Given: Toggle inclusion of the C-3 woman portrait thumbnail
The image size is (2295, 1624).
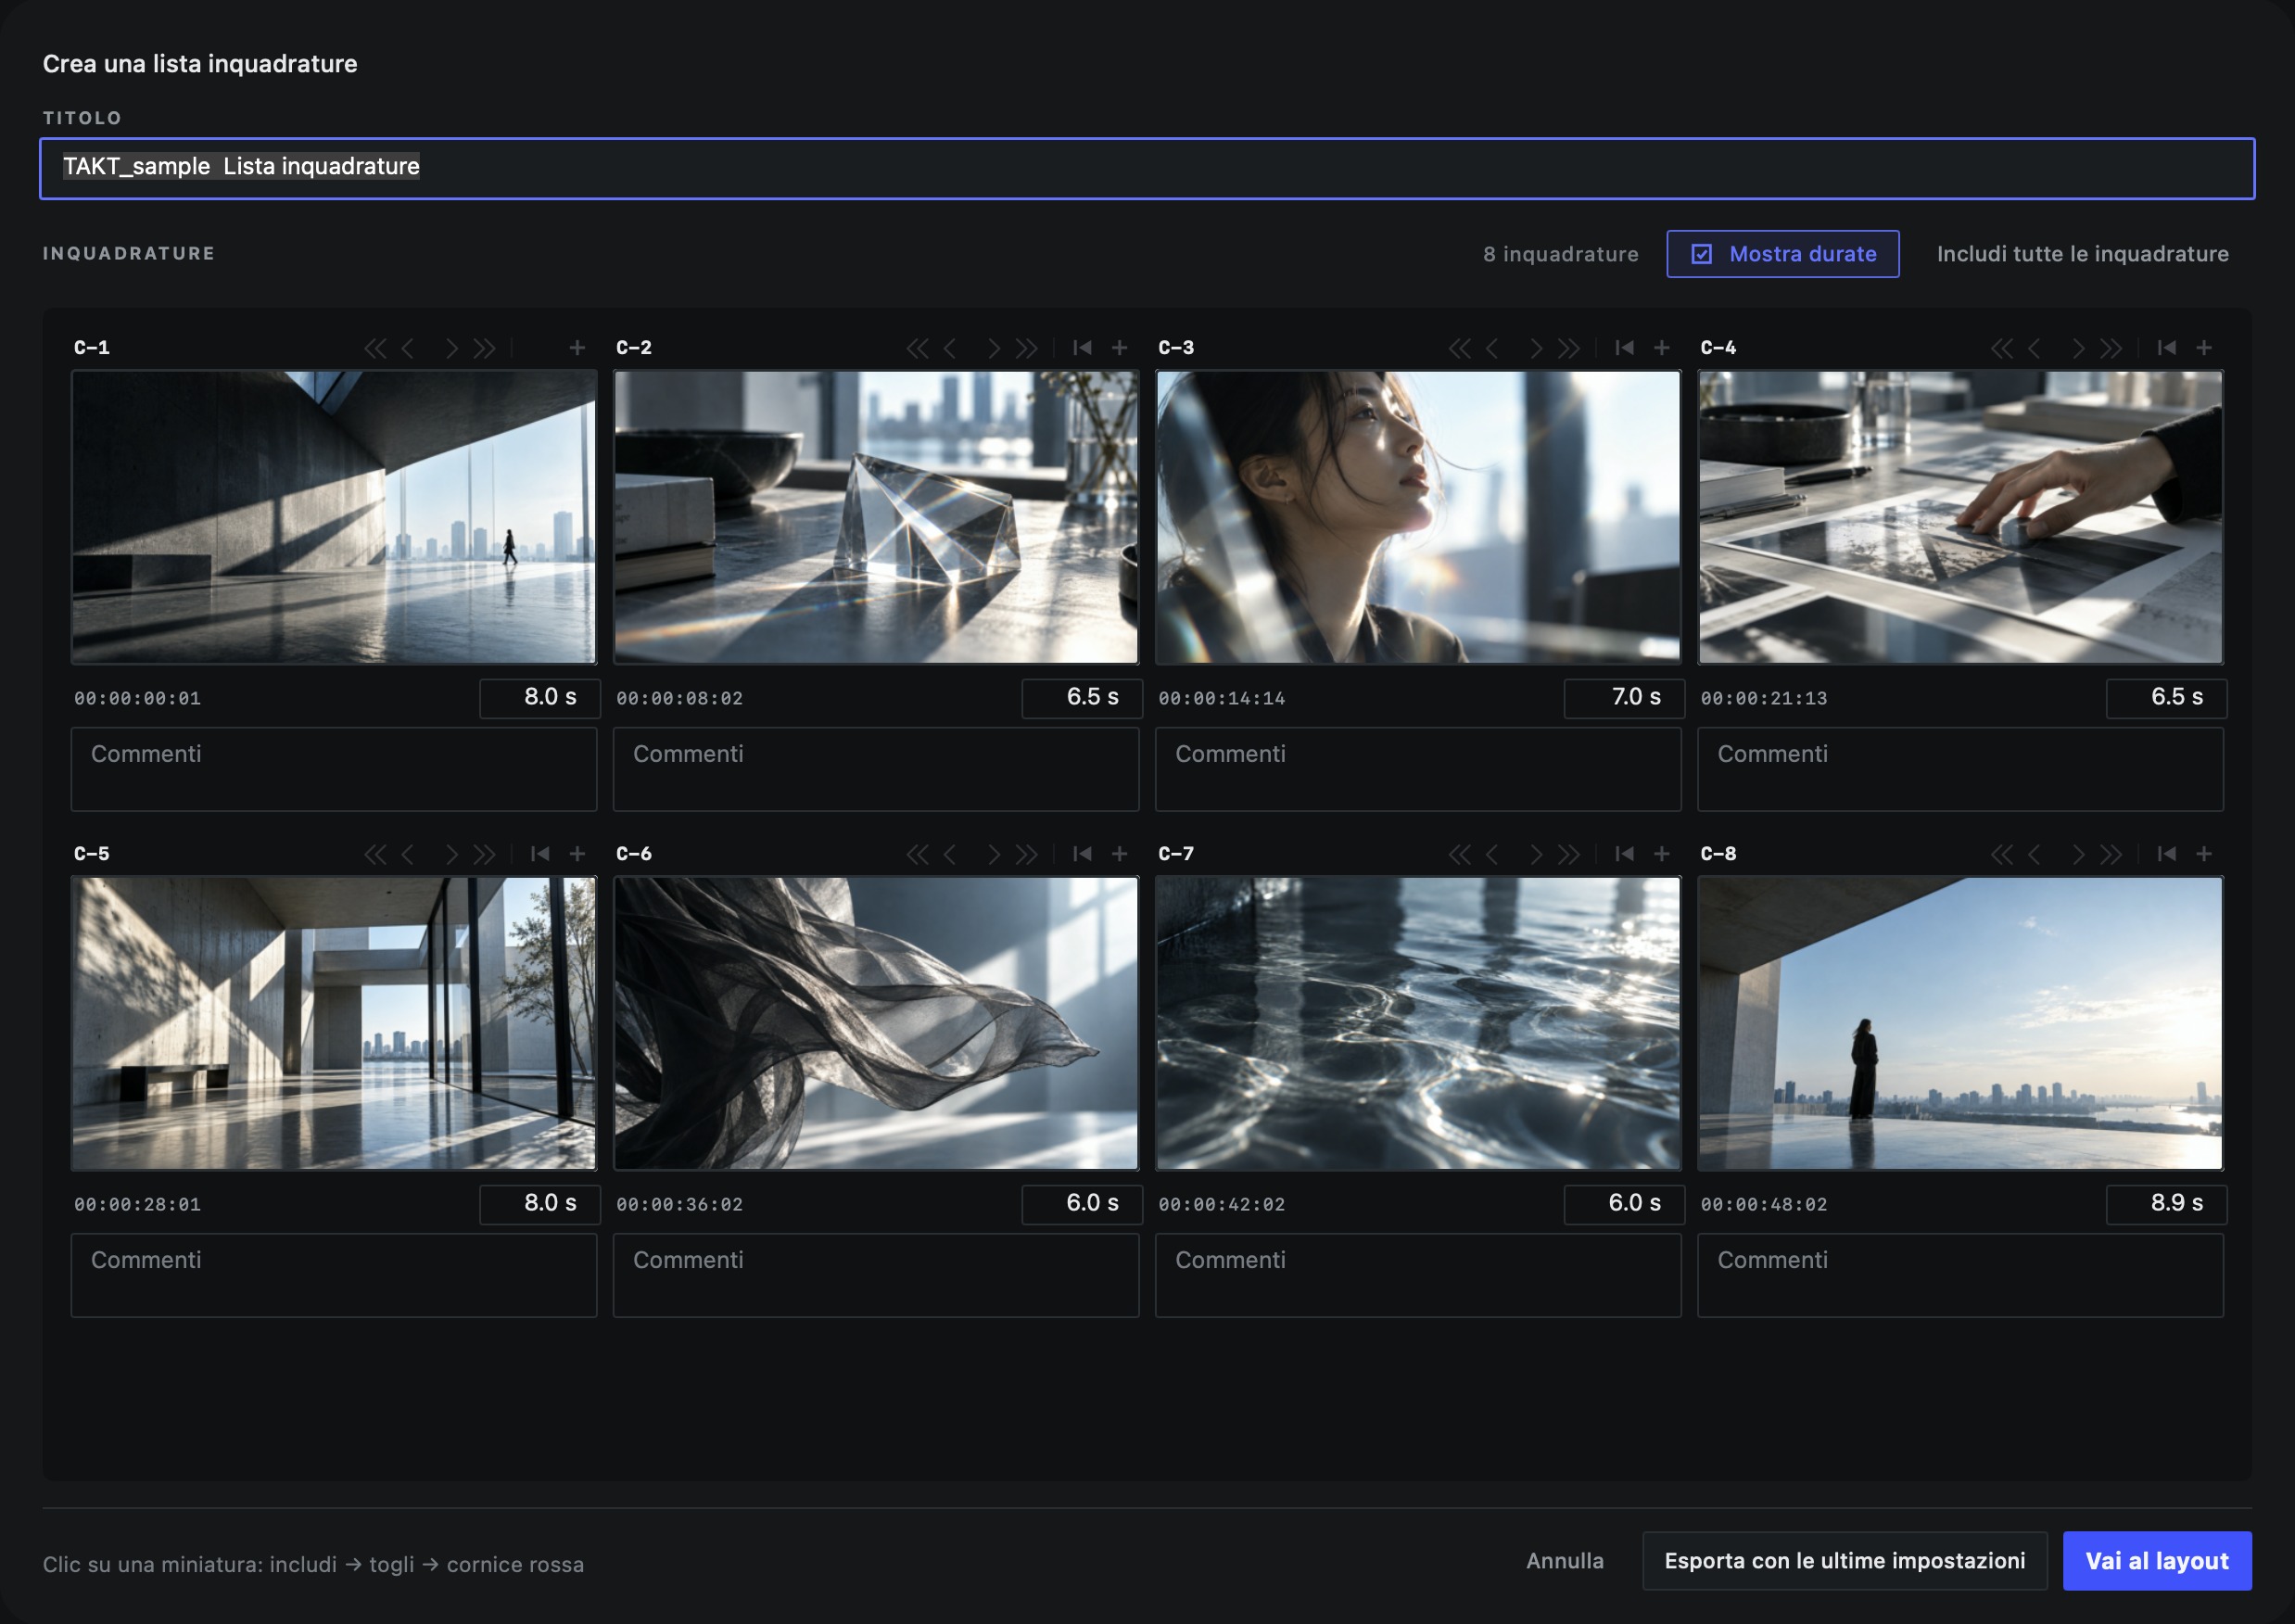Looking at the screenshot, I should pos(1418,517).
